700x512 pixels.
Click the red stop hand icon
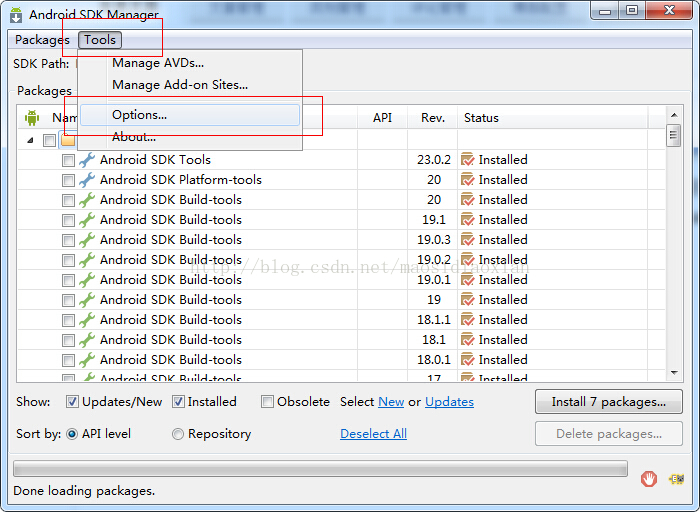click(x=649, y=479)
